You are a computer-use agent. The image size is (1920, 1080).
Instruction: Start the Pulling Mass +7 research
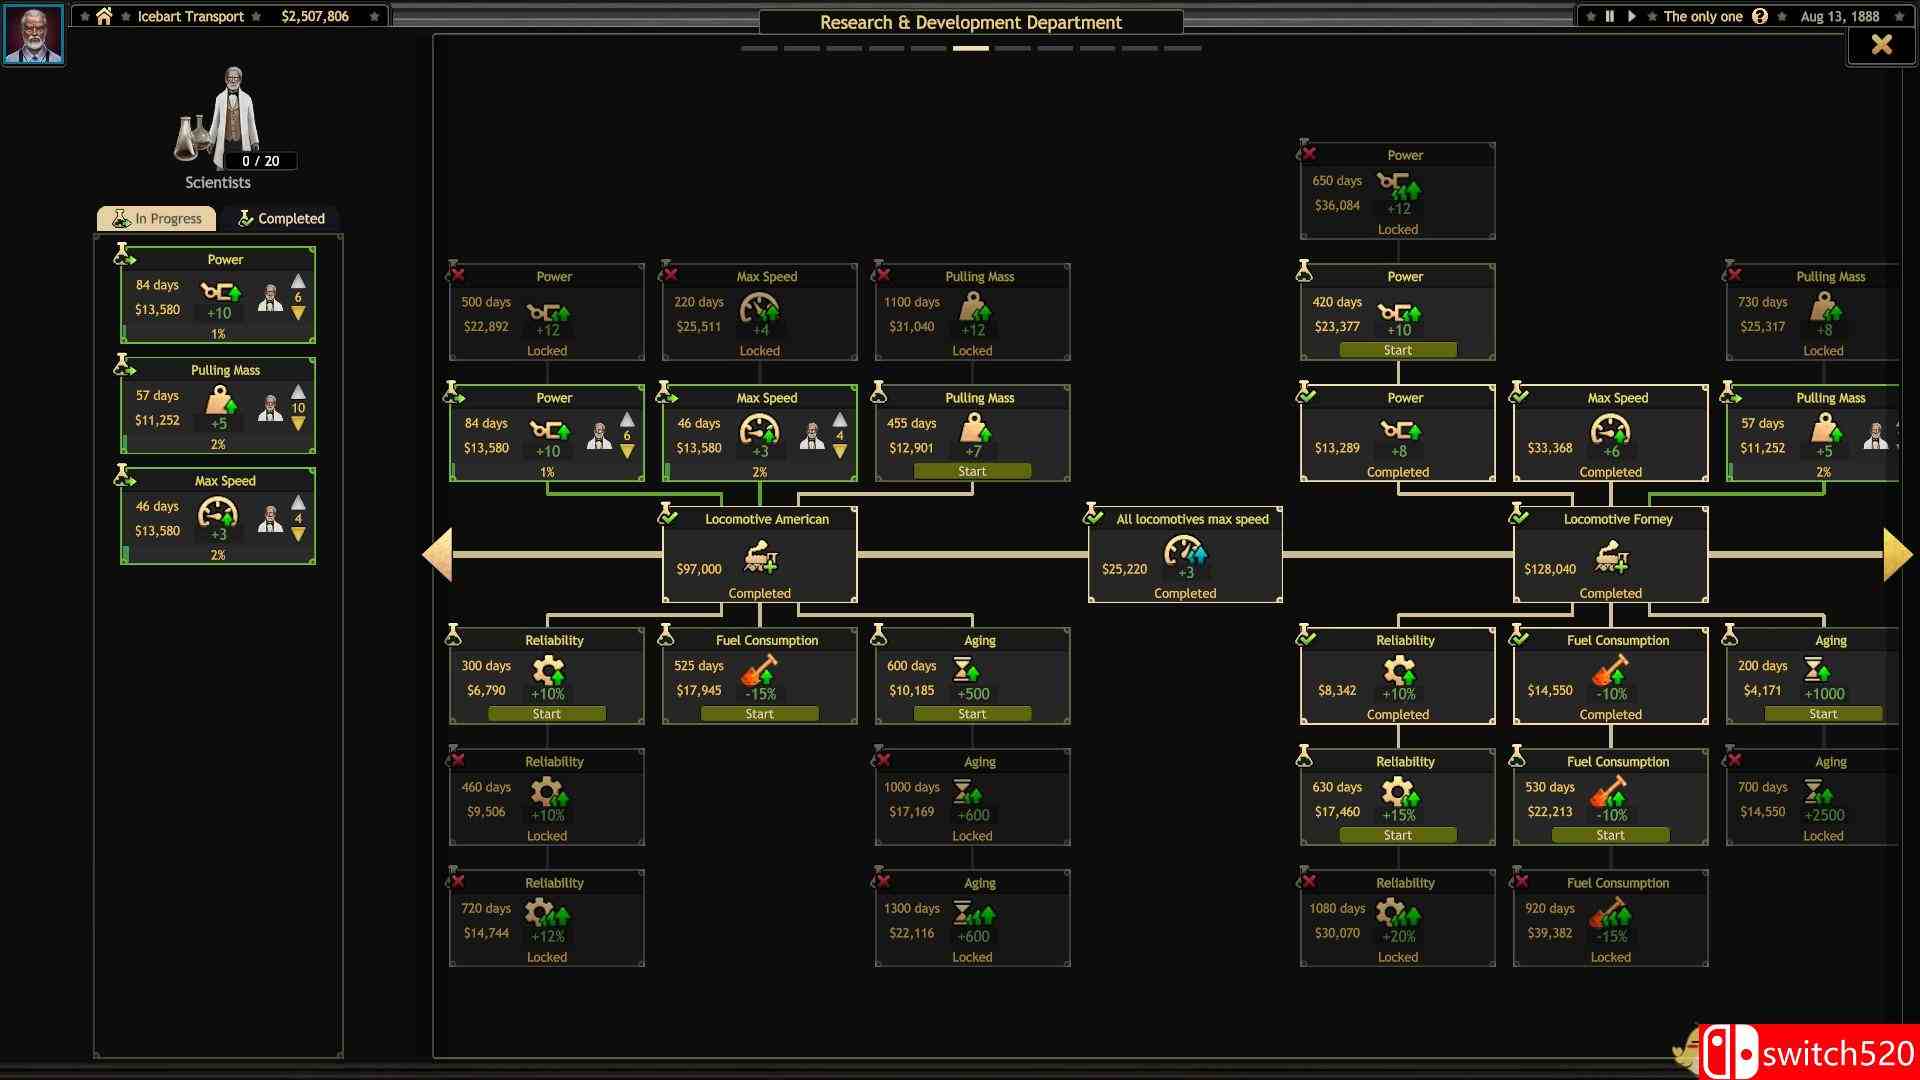tap(972, 471)
